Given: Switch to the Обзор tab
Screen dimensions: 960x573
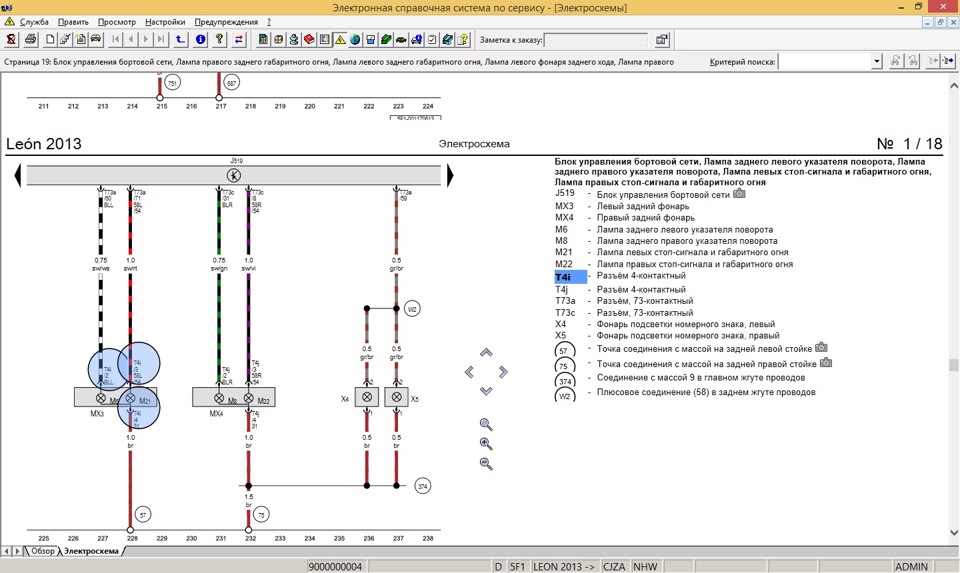Looking at the screenshot, I should coord(42,551).
